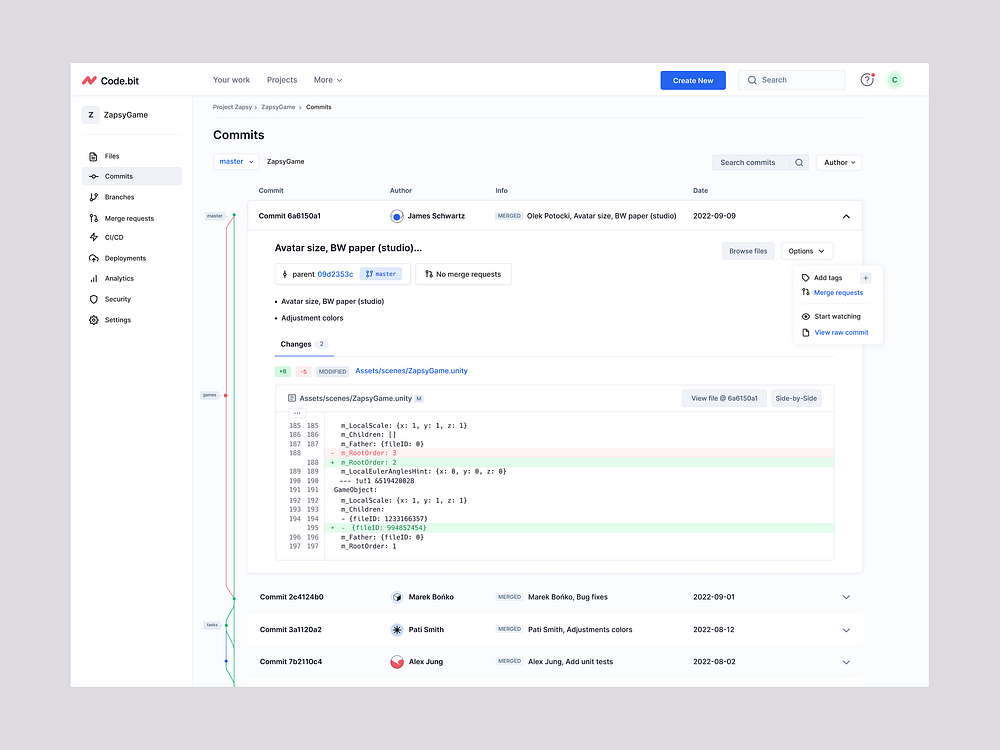Click the plus next to Add tags

(x=866, y=278)
